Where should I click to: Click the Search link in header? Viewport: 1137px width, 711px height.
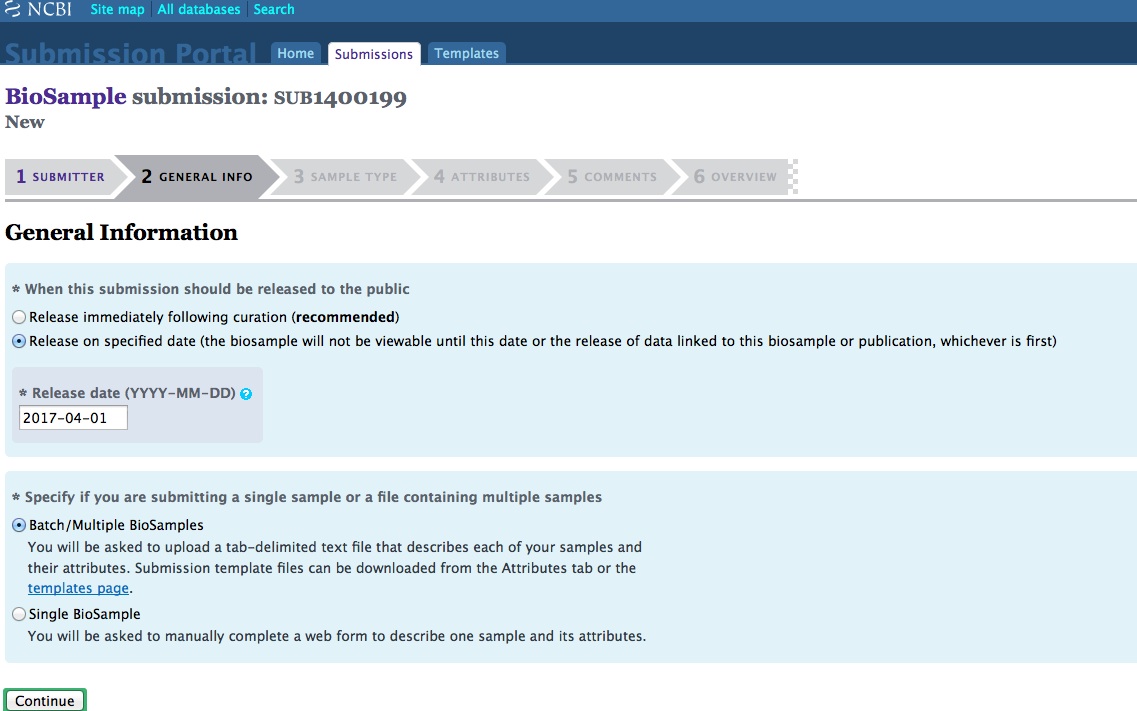[x=273, y=10]
